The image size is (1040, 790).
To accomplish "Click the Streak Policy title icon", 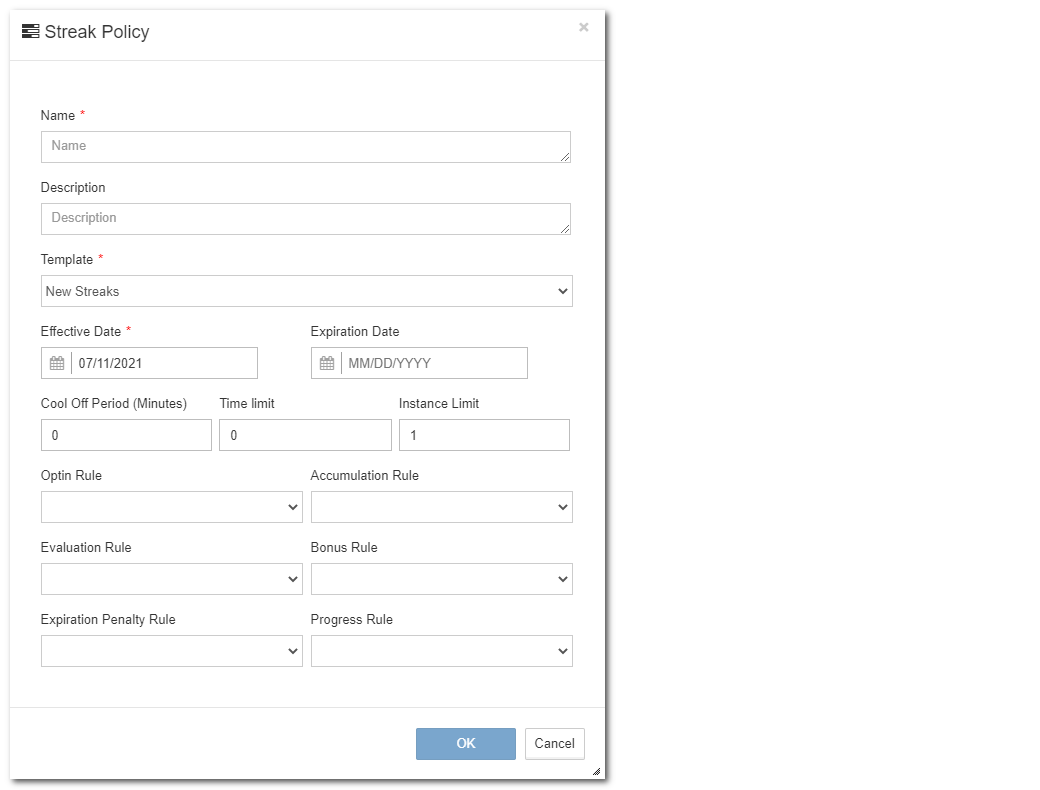I will tap(31, 32).
